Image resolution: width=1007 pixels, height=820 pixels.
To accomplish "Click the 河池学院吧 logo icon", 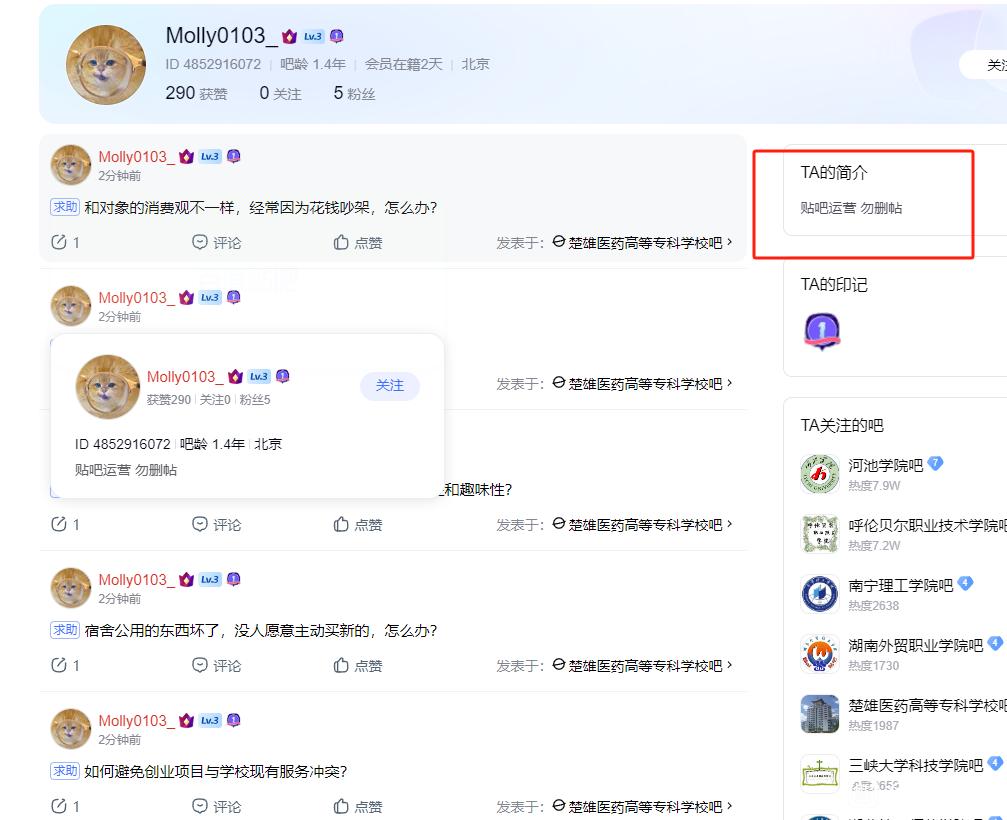I will (x=820, y=474).
